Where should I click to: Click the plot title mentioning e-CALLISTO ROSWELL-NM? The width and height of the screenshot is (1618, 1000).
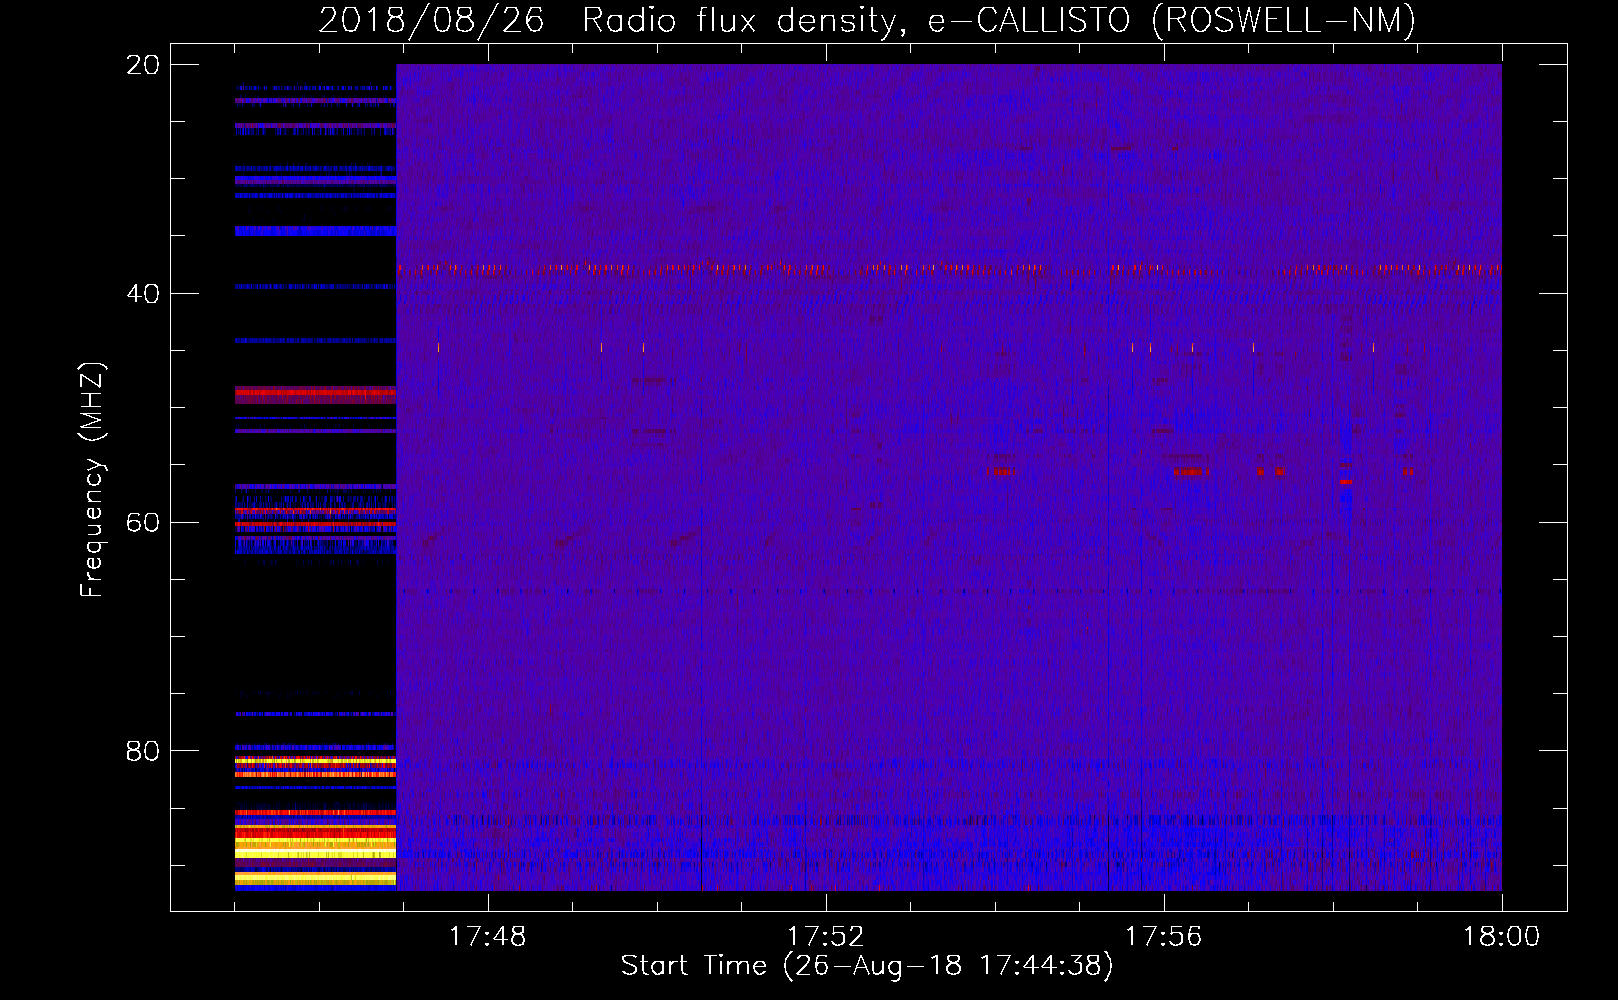[x=867, y=20]
